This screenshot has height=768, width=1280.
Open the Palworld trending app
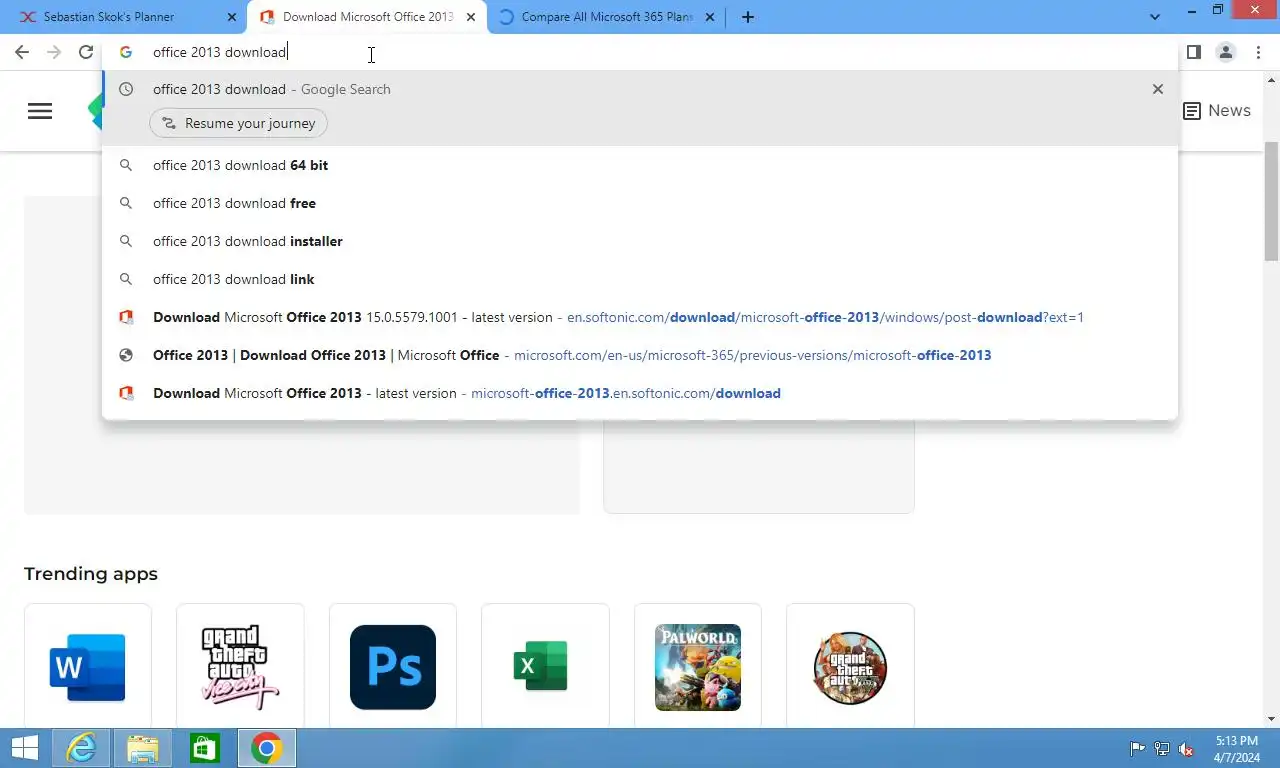coord(698,666)
